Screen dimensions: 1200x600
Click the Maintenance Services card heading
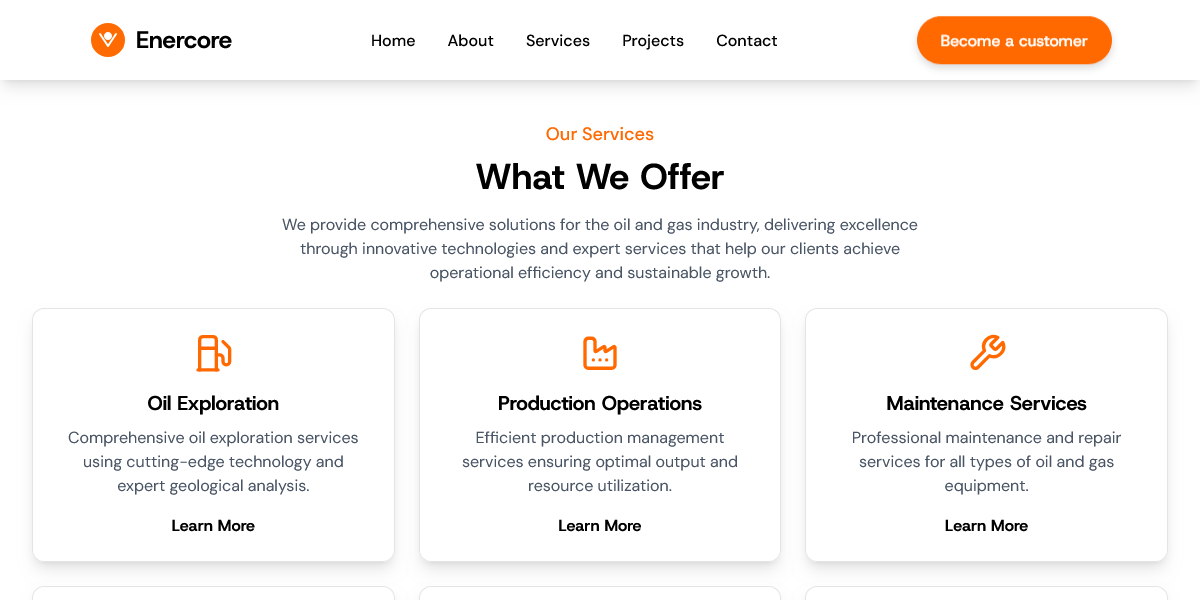986,403
